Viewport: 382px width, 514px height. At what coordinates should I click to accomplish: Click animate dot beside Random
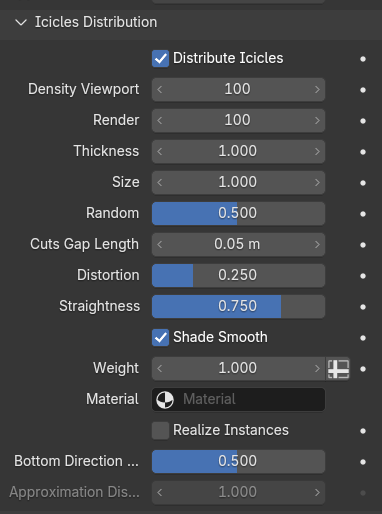pyautogui.click(x=363, y=214)
